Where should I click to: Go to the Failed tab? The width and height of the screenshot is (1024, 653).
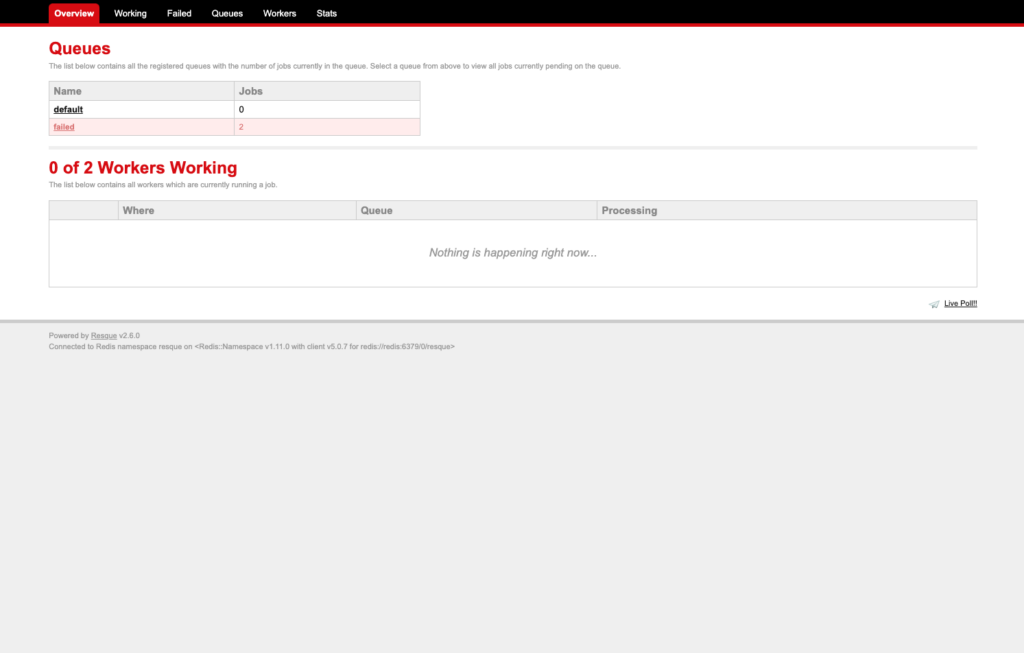[179, 14]
